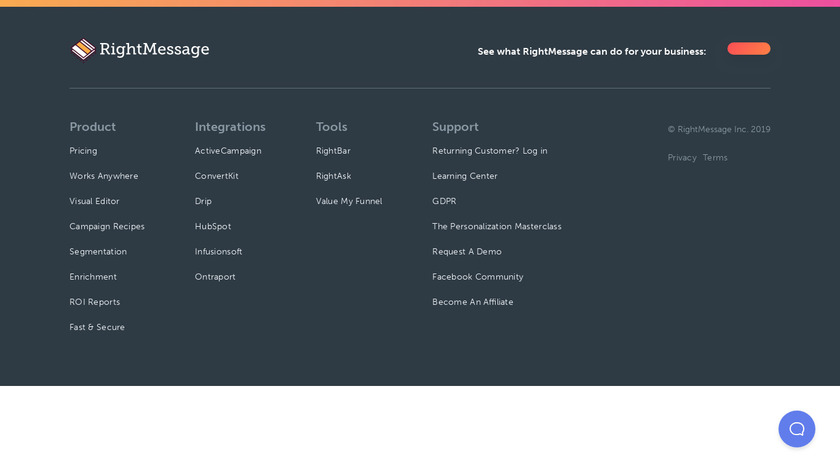840x472 pixels.
Task: Open the Learning Center
Action: click(464, 176)
